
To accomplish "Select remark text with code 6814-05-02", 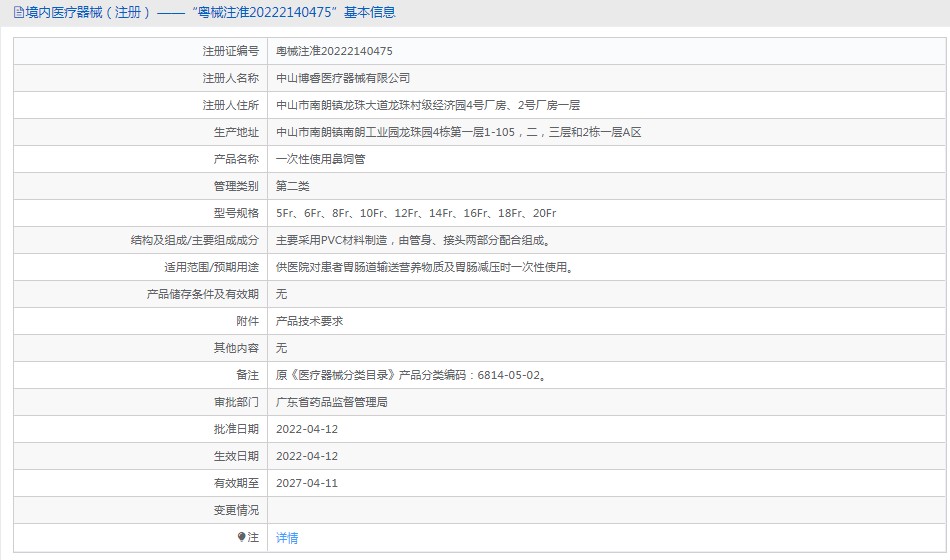I will click(x=412, y=375).
